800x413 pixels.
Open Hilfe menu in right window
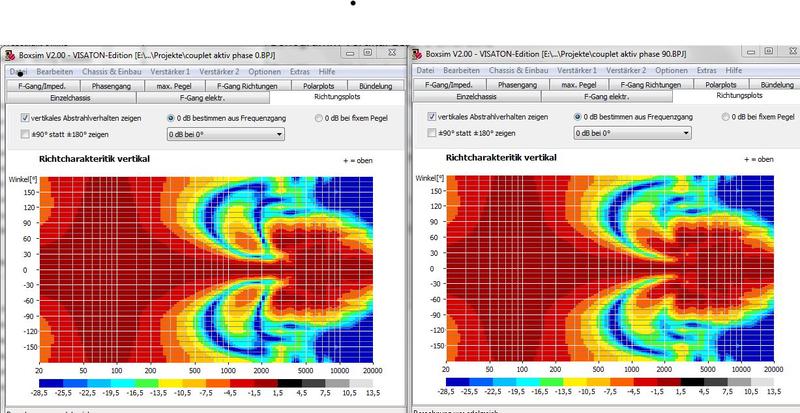coord(734,70)
